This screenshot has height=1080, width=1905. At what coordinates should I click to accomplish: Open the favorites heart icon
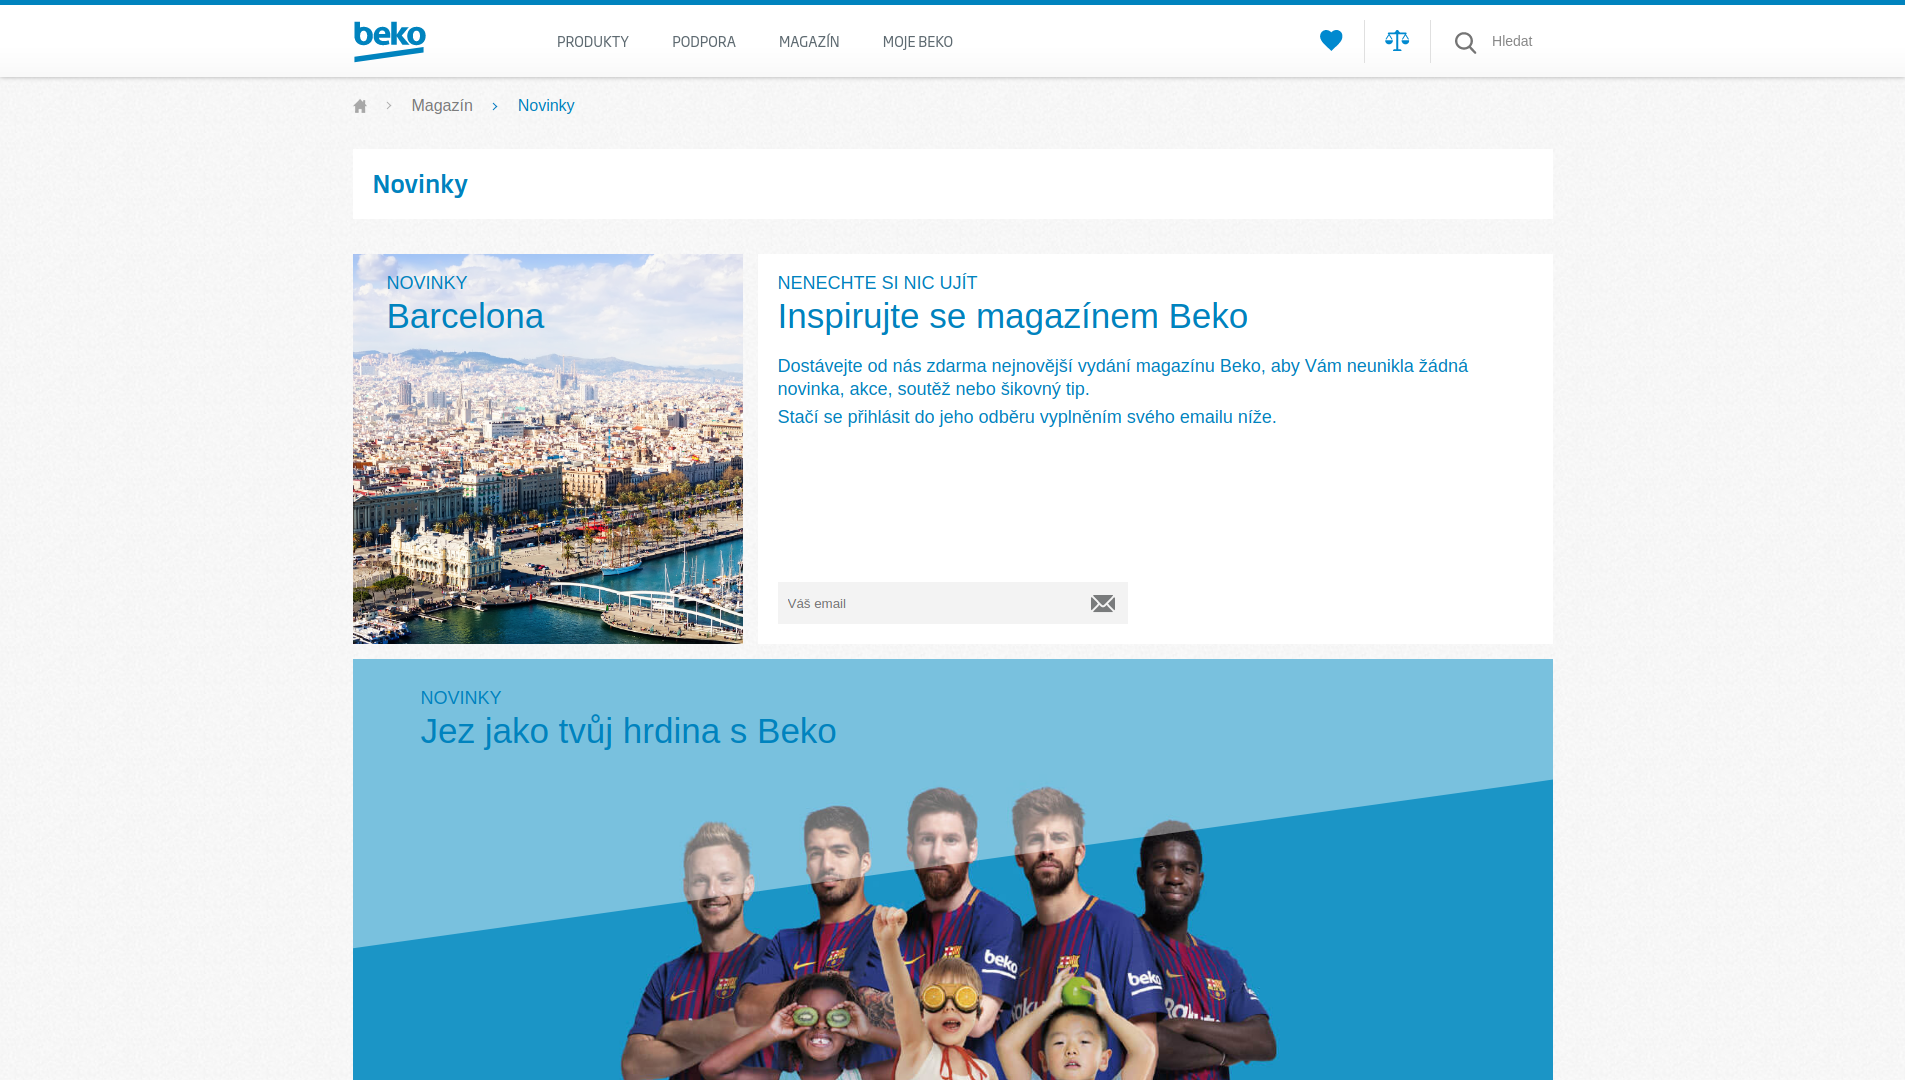click(x=1331, y=40)
